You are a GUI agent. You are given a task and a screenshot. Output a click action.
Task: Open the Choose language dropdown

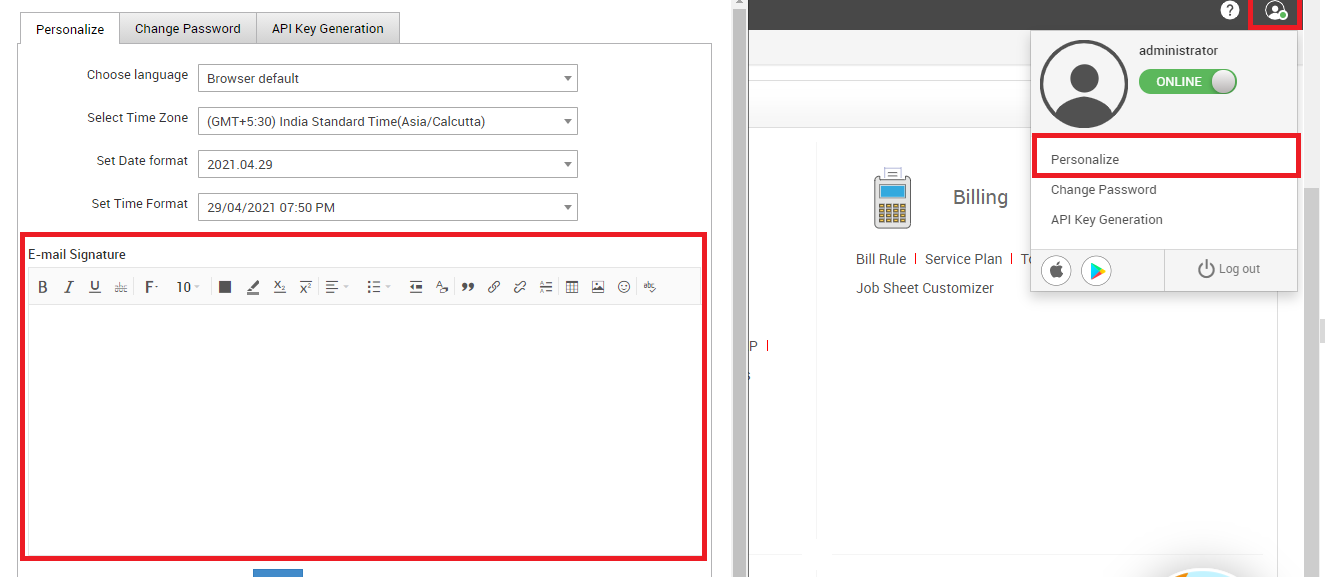(387, 78)
